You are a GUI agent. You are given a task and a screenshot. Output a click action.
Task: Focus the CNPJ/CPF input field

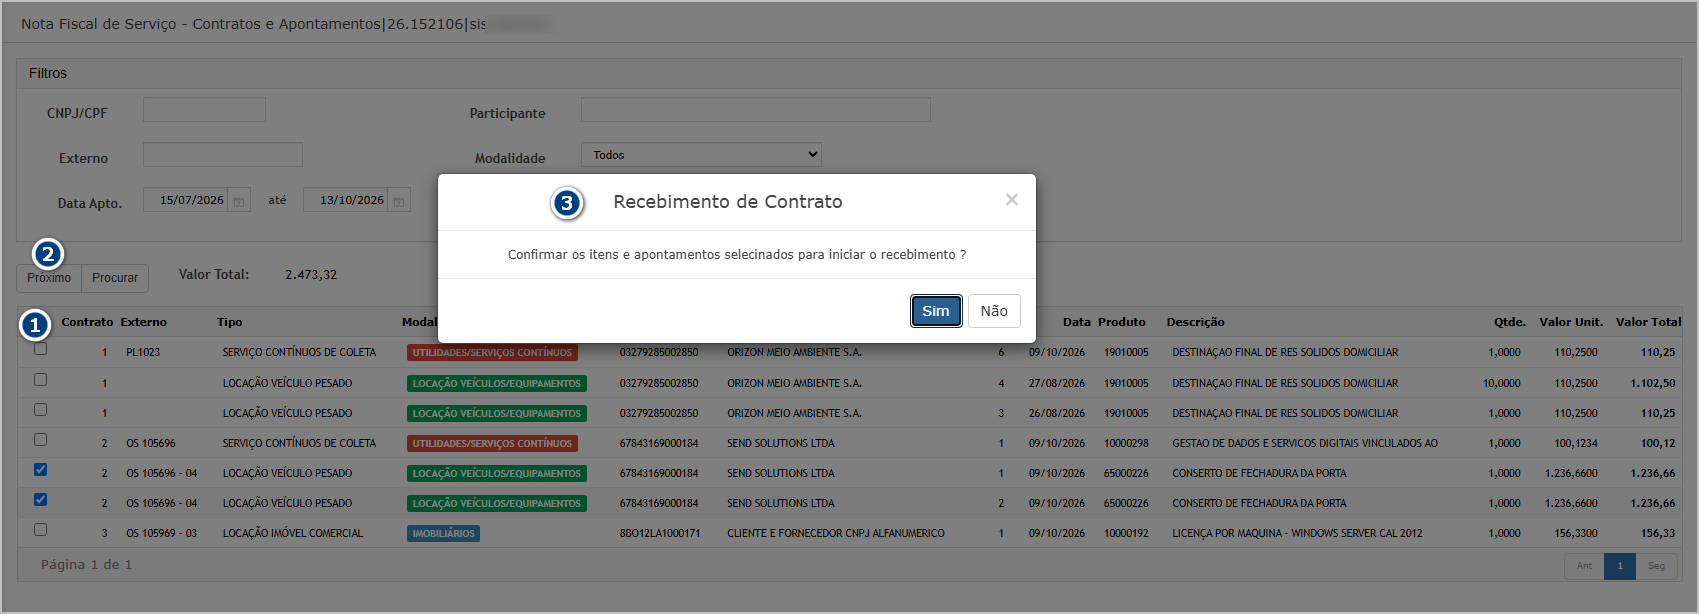pos(204,110)
